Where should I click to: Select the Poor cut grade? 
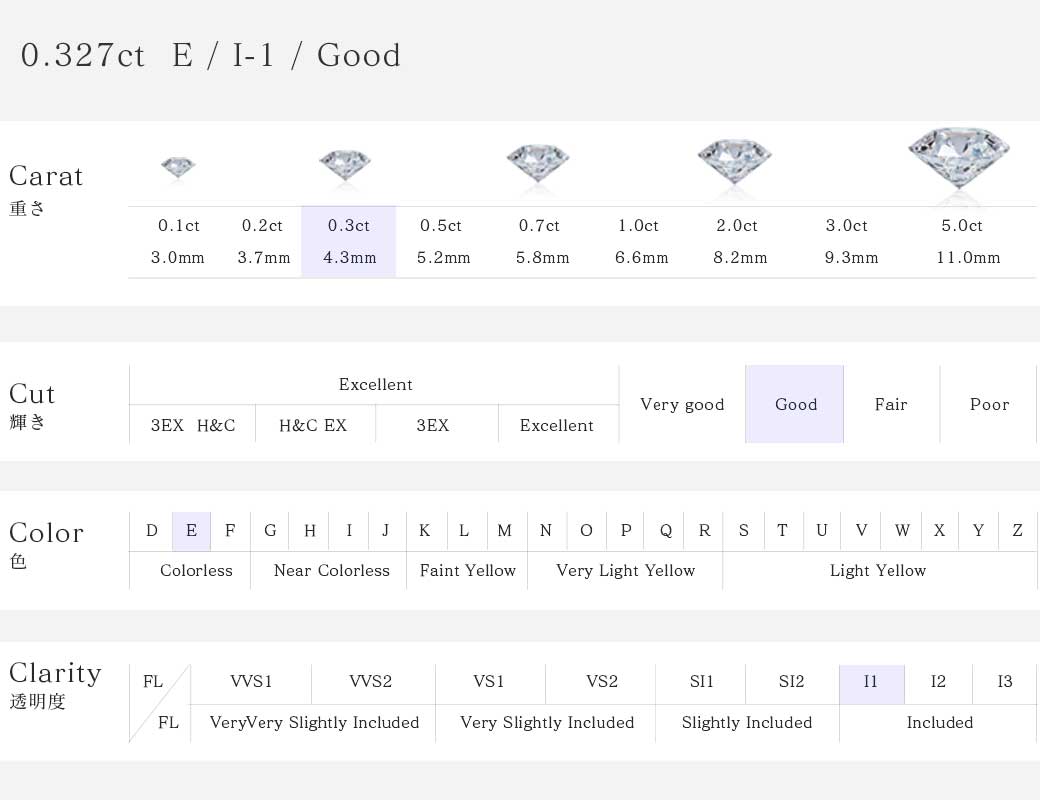coord(988,404)
